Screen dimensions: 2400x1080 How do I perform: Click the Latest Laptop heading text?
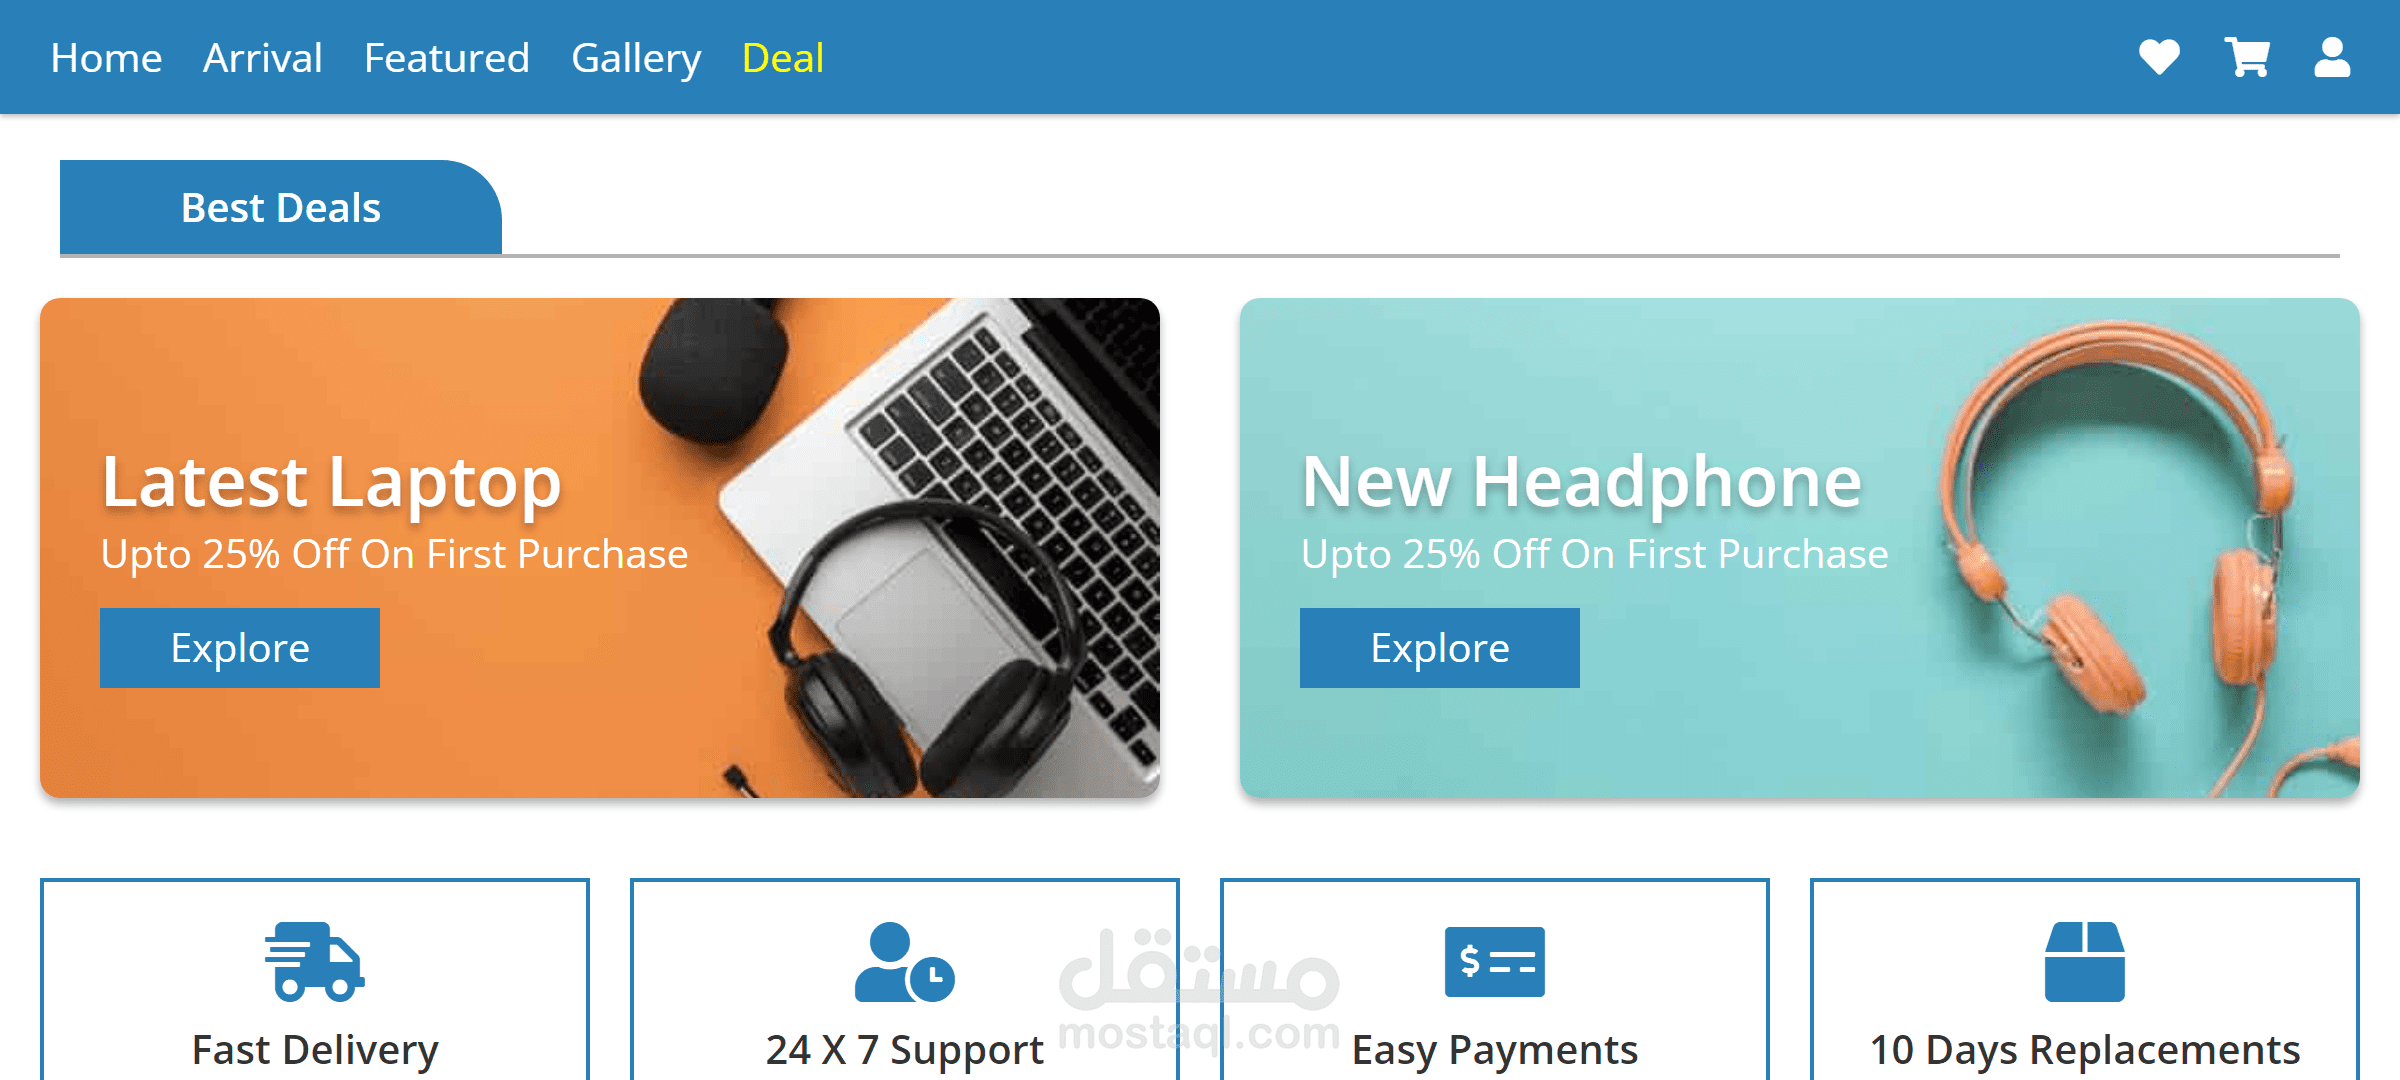(331, 483)
